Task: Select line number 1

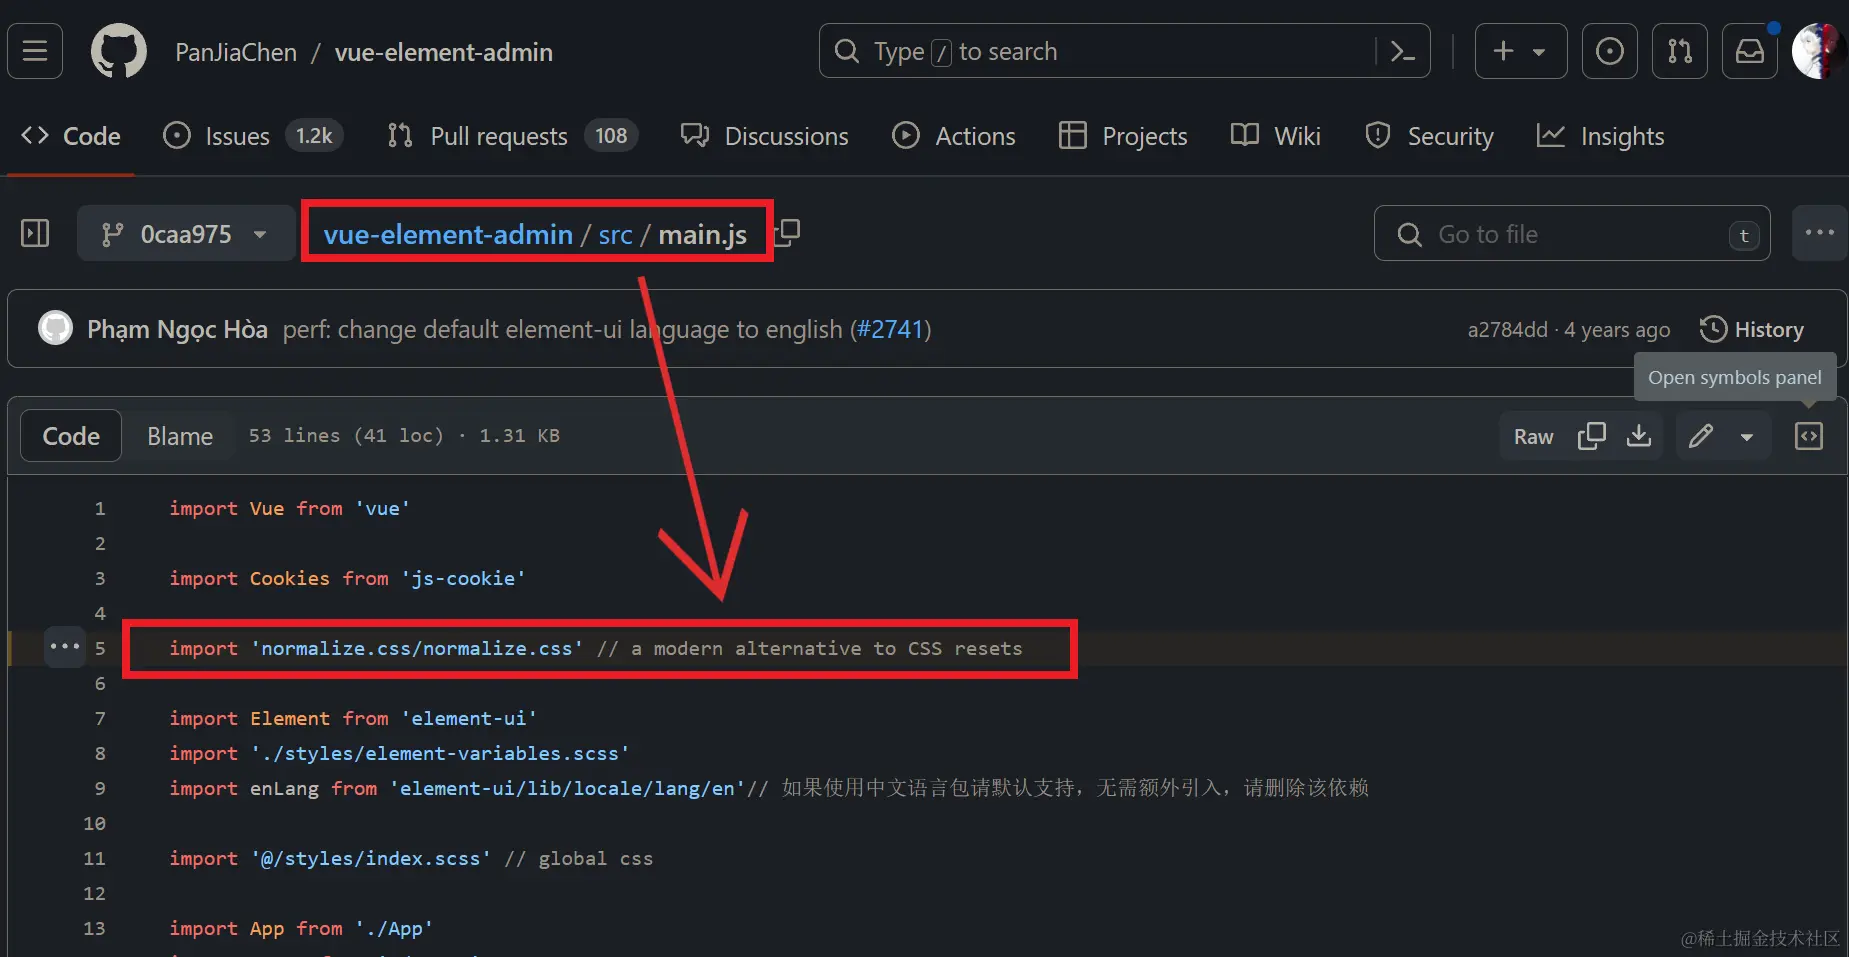Action: [99, 508]
